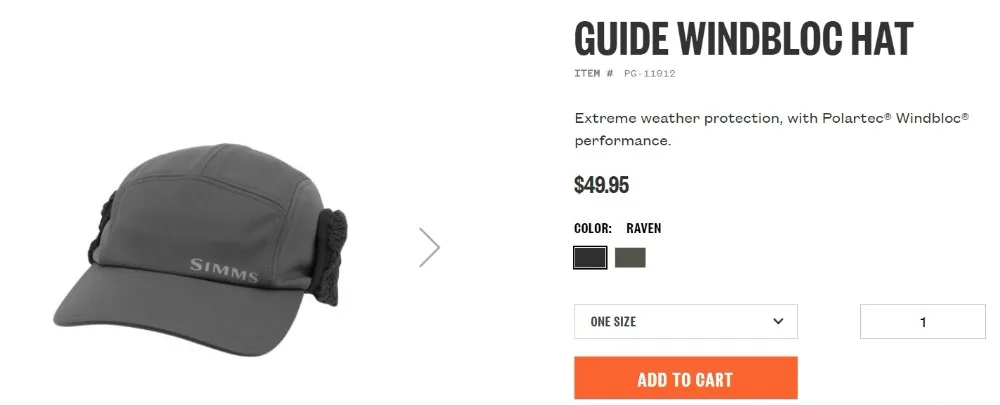
Task: Focus the quantity input field
Action: click(x=922, y=321)
